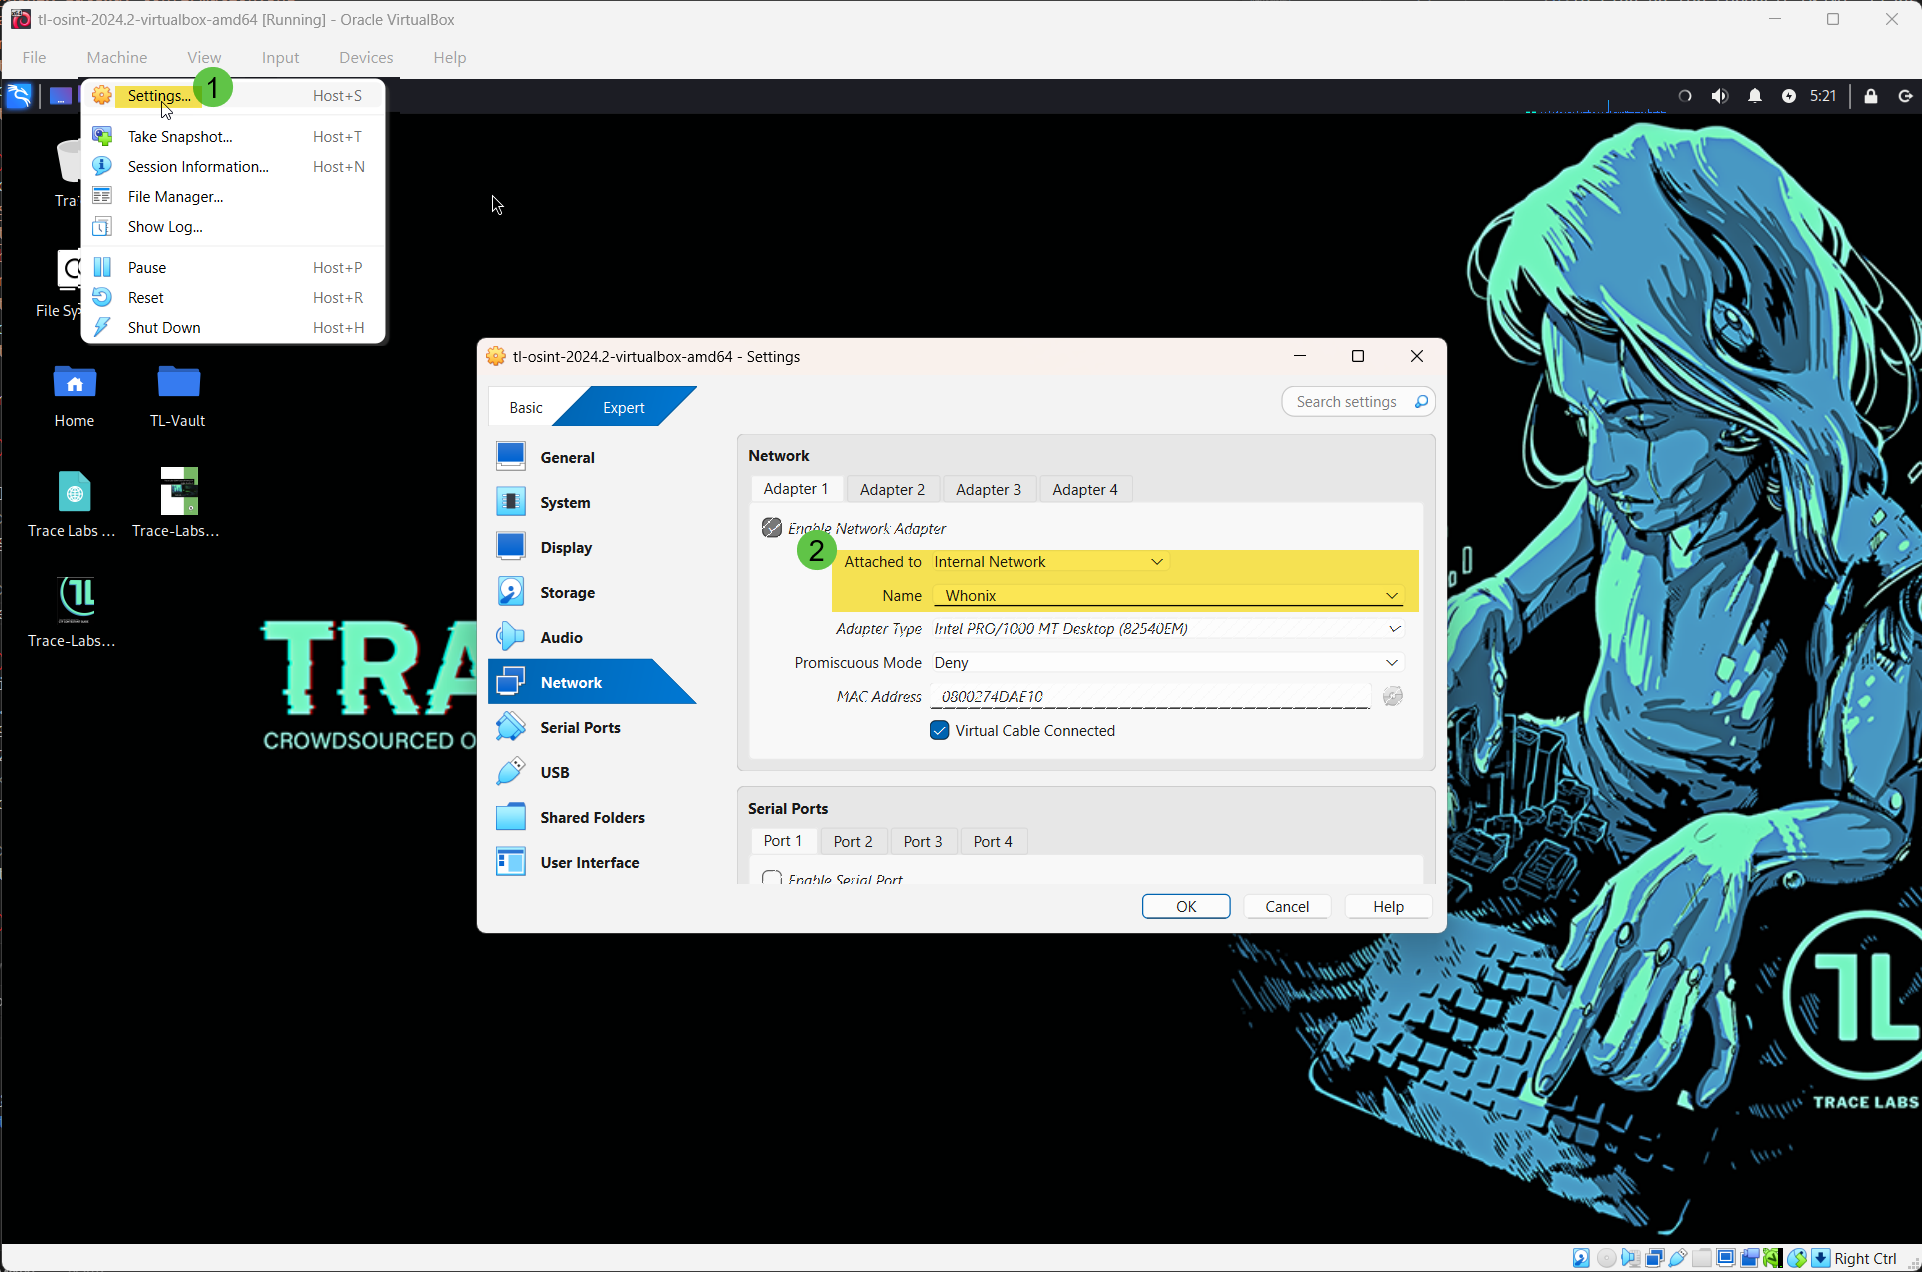Click the OK button
1922x1272 pixels.
[1185, 906]
